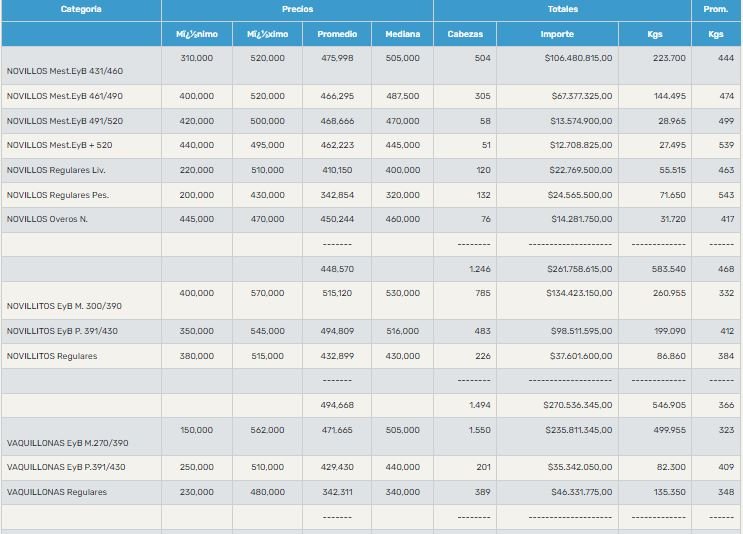
Task: Click the $106.480.815,00 importe value
Action: pyautogui.click(x=578, y=59)
